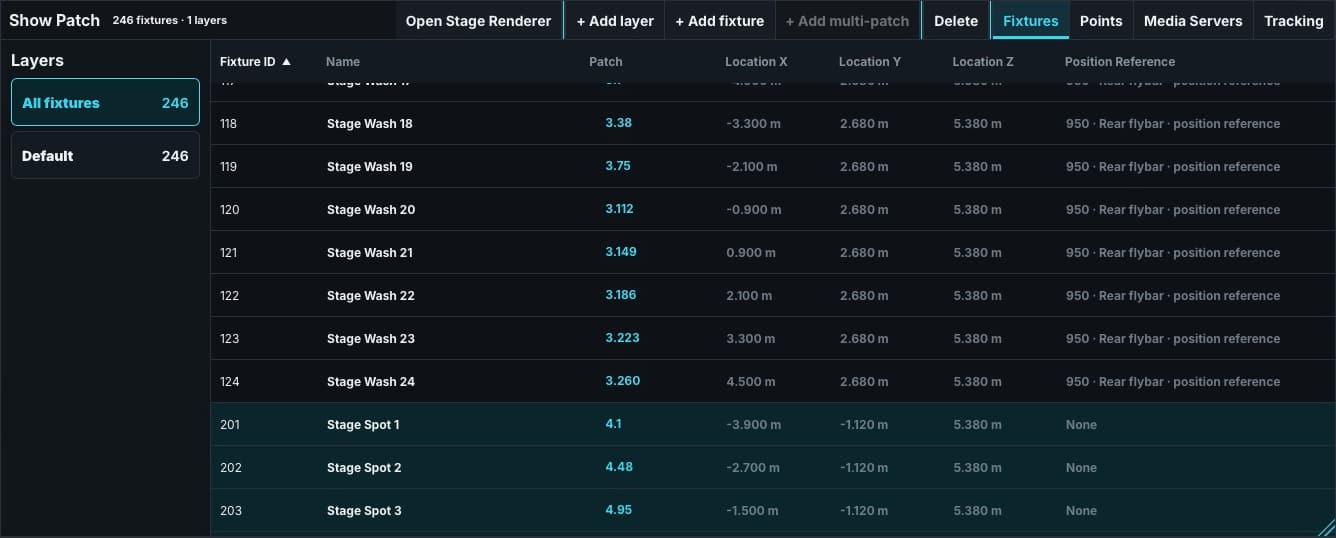Select Stage Wash 20 fixture name
The width and height of the screenshot is (1336, 538).
[371, 210]
